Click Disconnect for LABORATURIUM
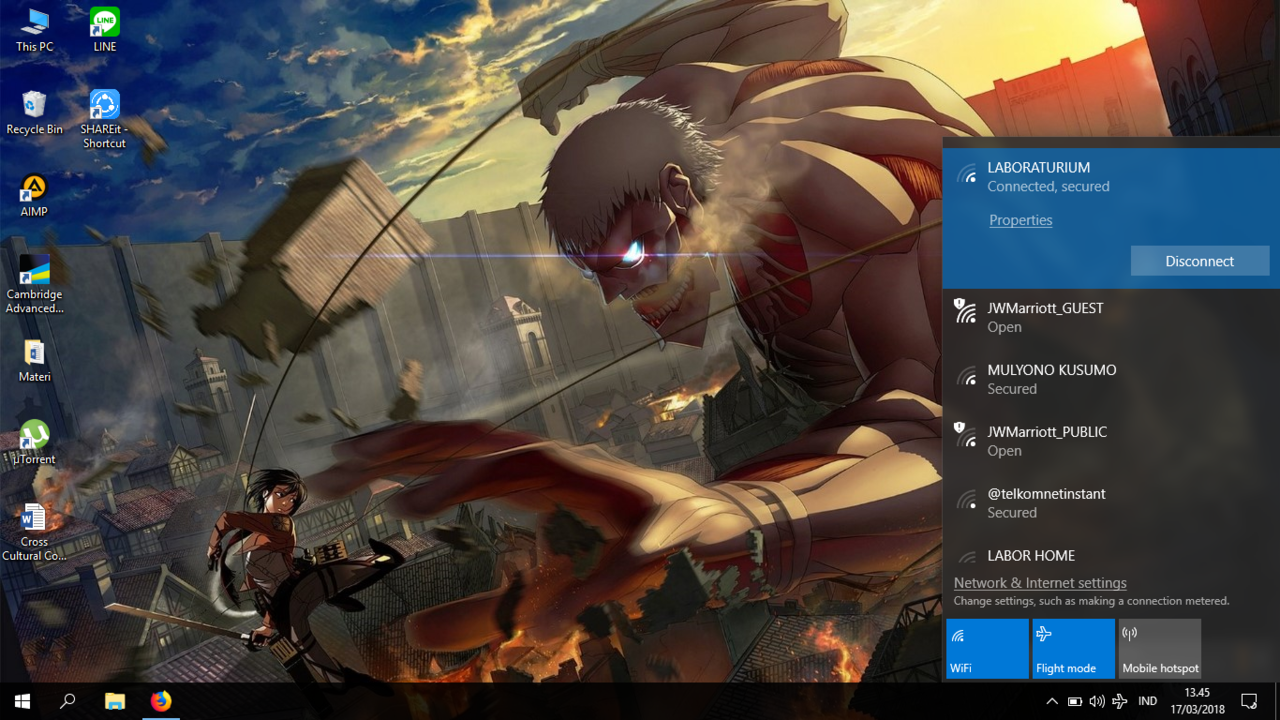Image resolution: width=1280 pixels, height=720 pixels. click(x=1200, y=261)
